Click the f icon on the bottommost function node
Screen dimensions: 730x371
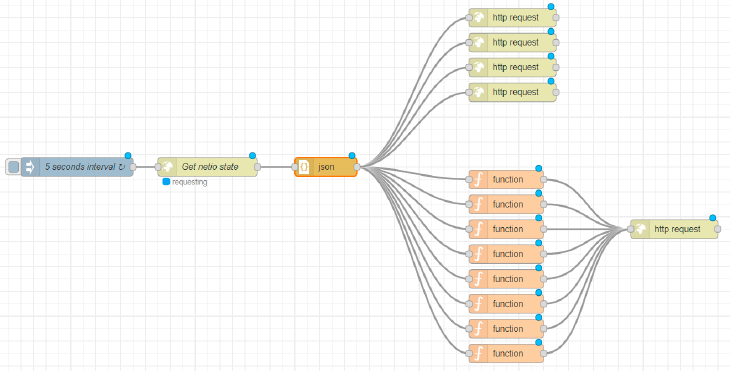tap(478, 353)
